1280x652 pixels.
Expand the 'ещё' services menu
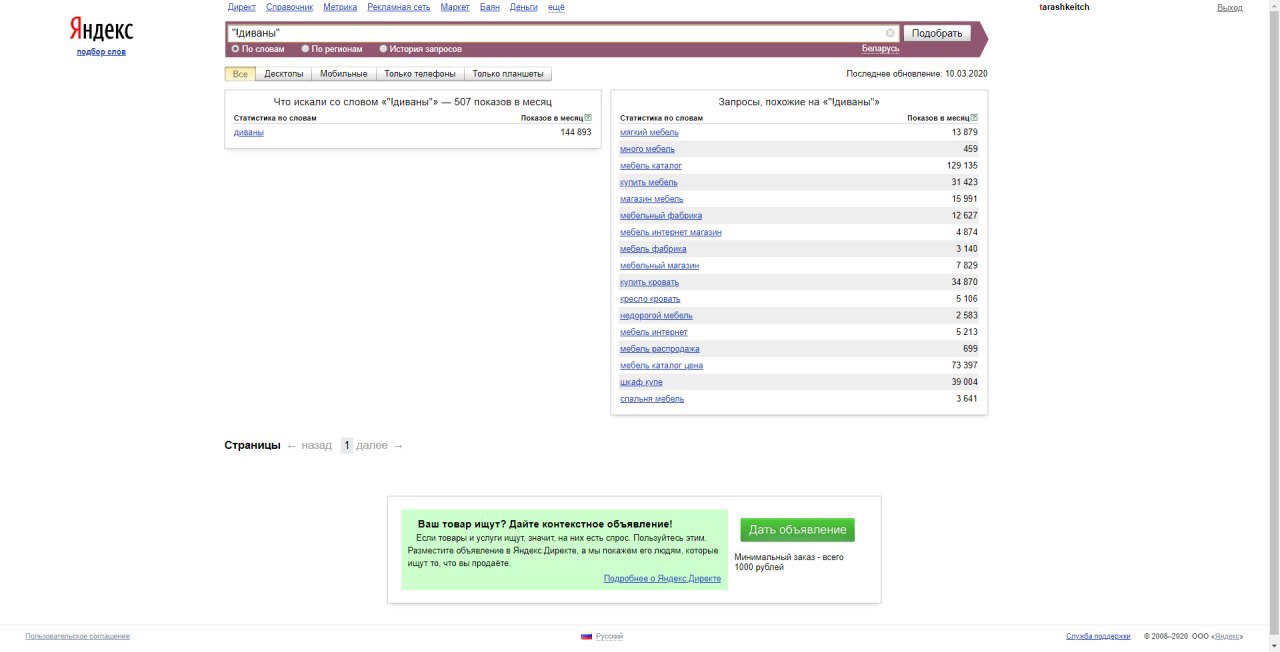(x=556, y=7)
